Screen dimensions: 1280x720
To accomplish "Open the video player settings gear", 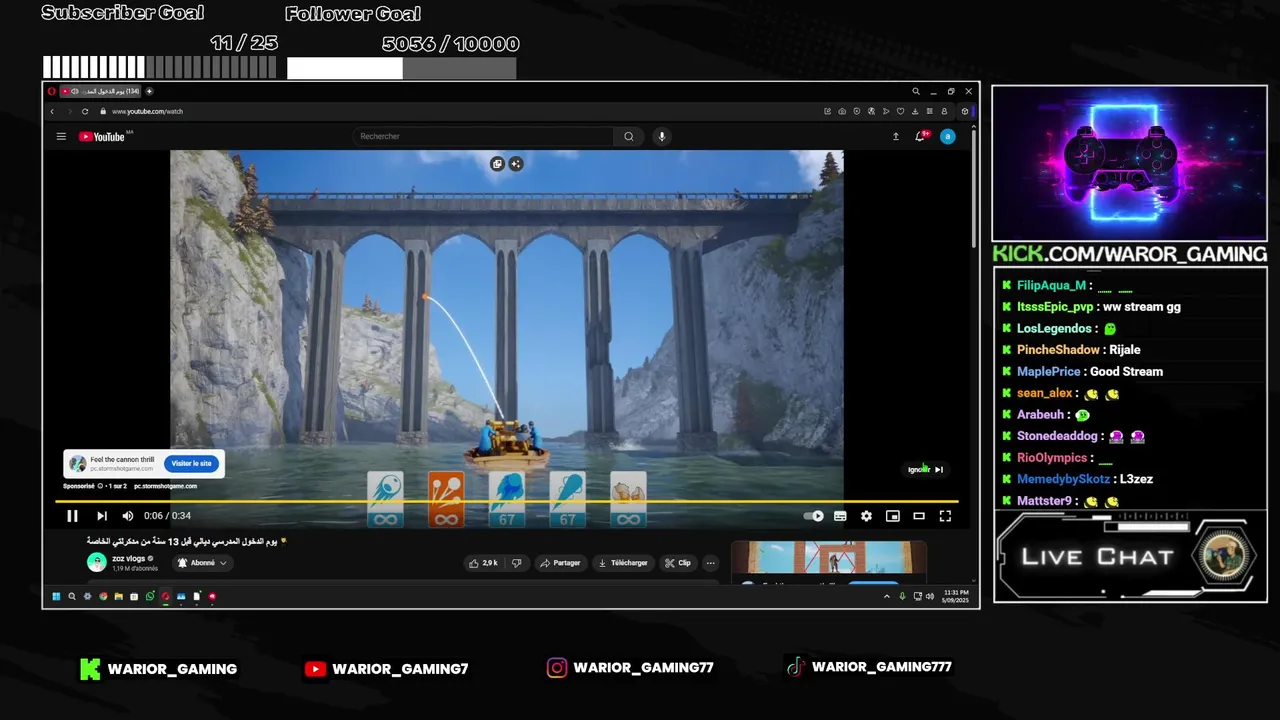I will [x=866, y=516].
